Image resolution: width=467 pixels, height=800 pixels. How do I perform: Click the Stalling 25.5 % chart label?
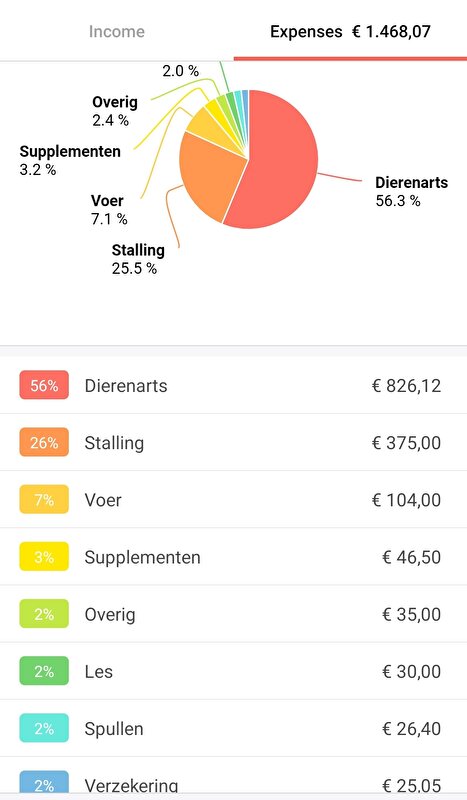click(x=138, y=259)
